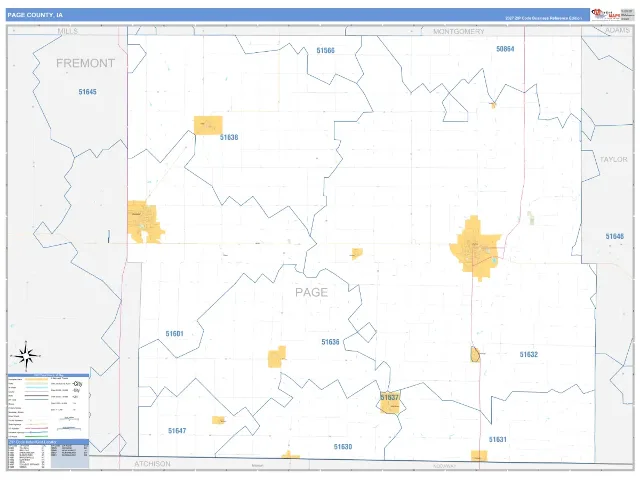
Task: Click ZIP code label 50864
Action: click(x=505, y=49)
